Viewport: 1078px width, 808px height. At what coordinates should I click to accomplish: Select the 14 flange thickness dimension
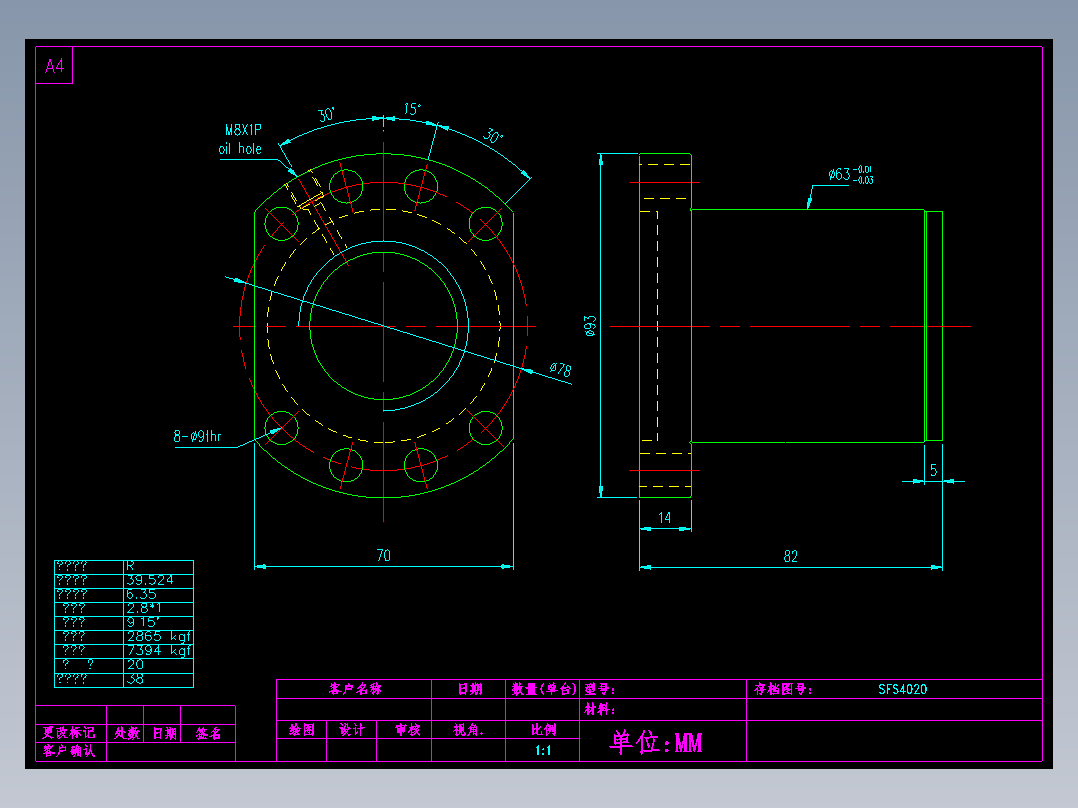coord(664,517)
